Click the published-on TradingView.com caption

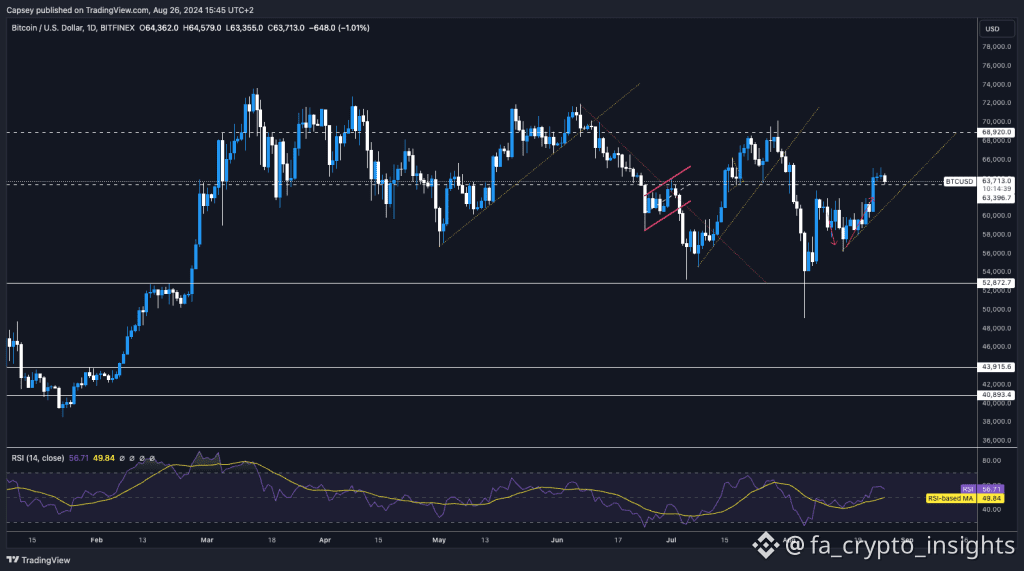click(129, 10)
